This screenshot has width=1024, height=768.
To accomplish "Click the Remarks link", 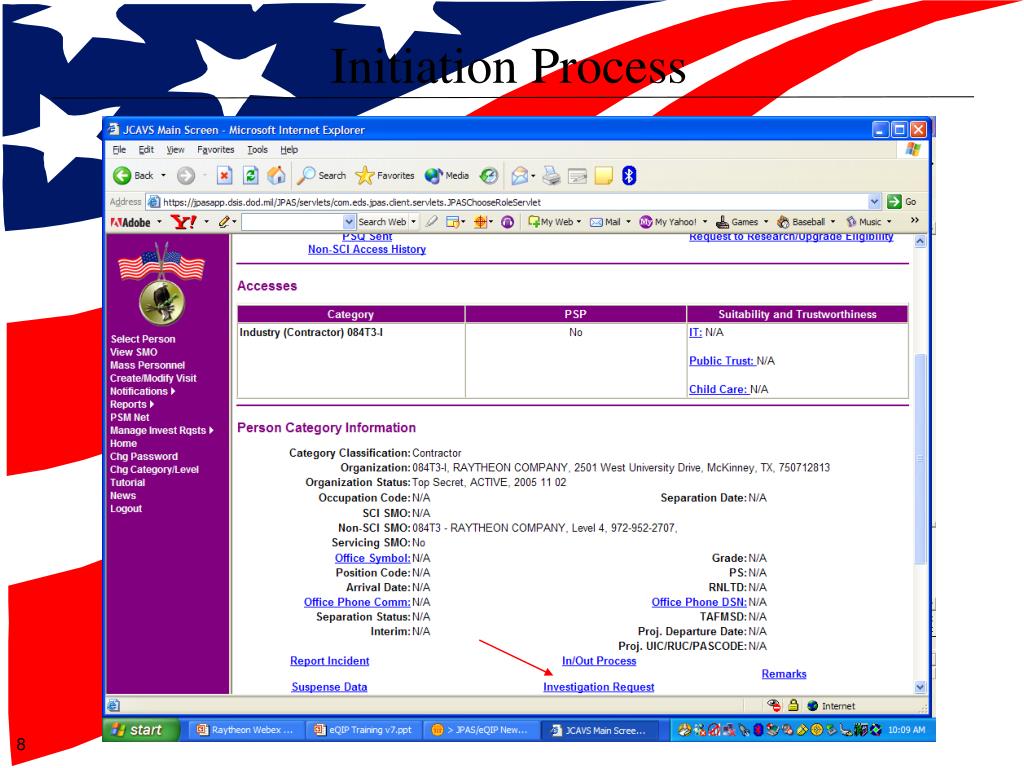I will coord(784,674).
